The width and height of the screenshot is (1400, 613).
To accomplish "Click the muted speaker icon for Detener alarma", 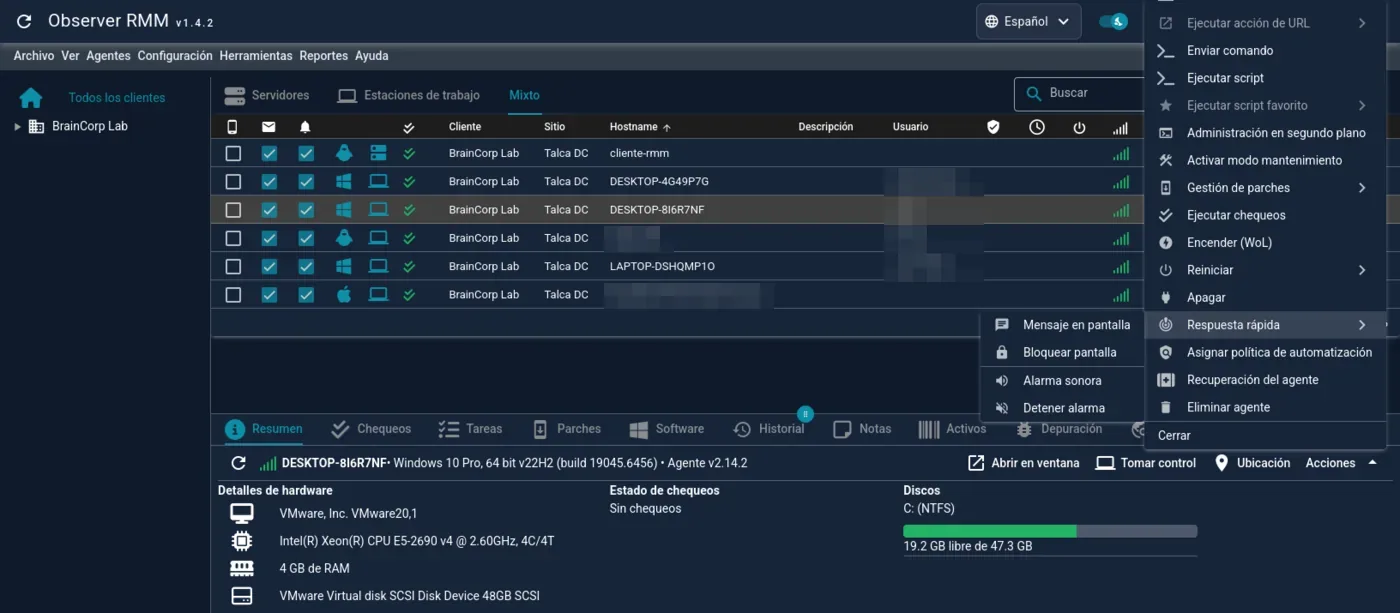I will pyautogui.click(x=1002, y=408).
